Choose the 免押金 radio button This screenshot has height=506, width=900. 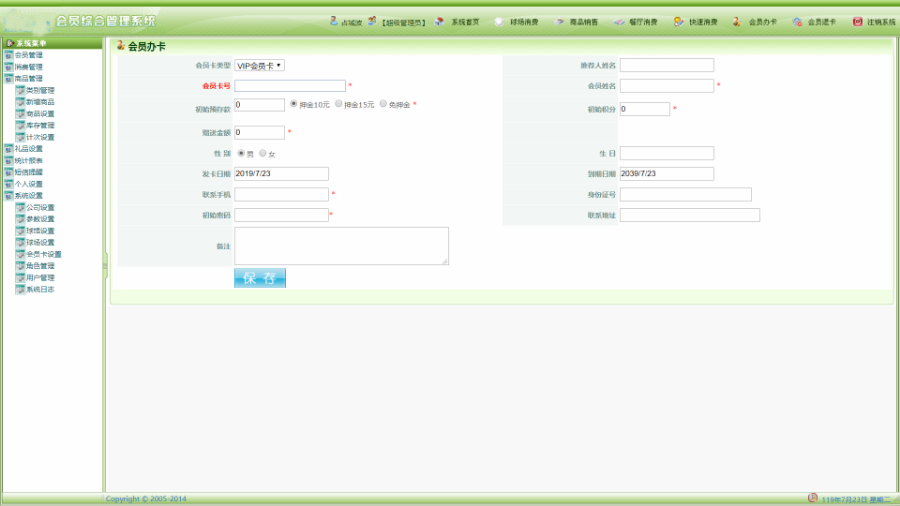(383, 103)
